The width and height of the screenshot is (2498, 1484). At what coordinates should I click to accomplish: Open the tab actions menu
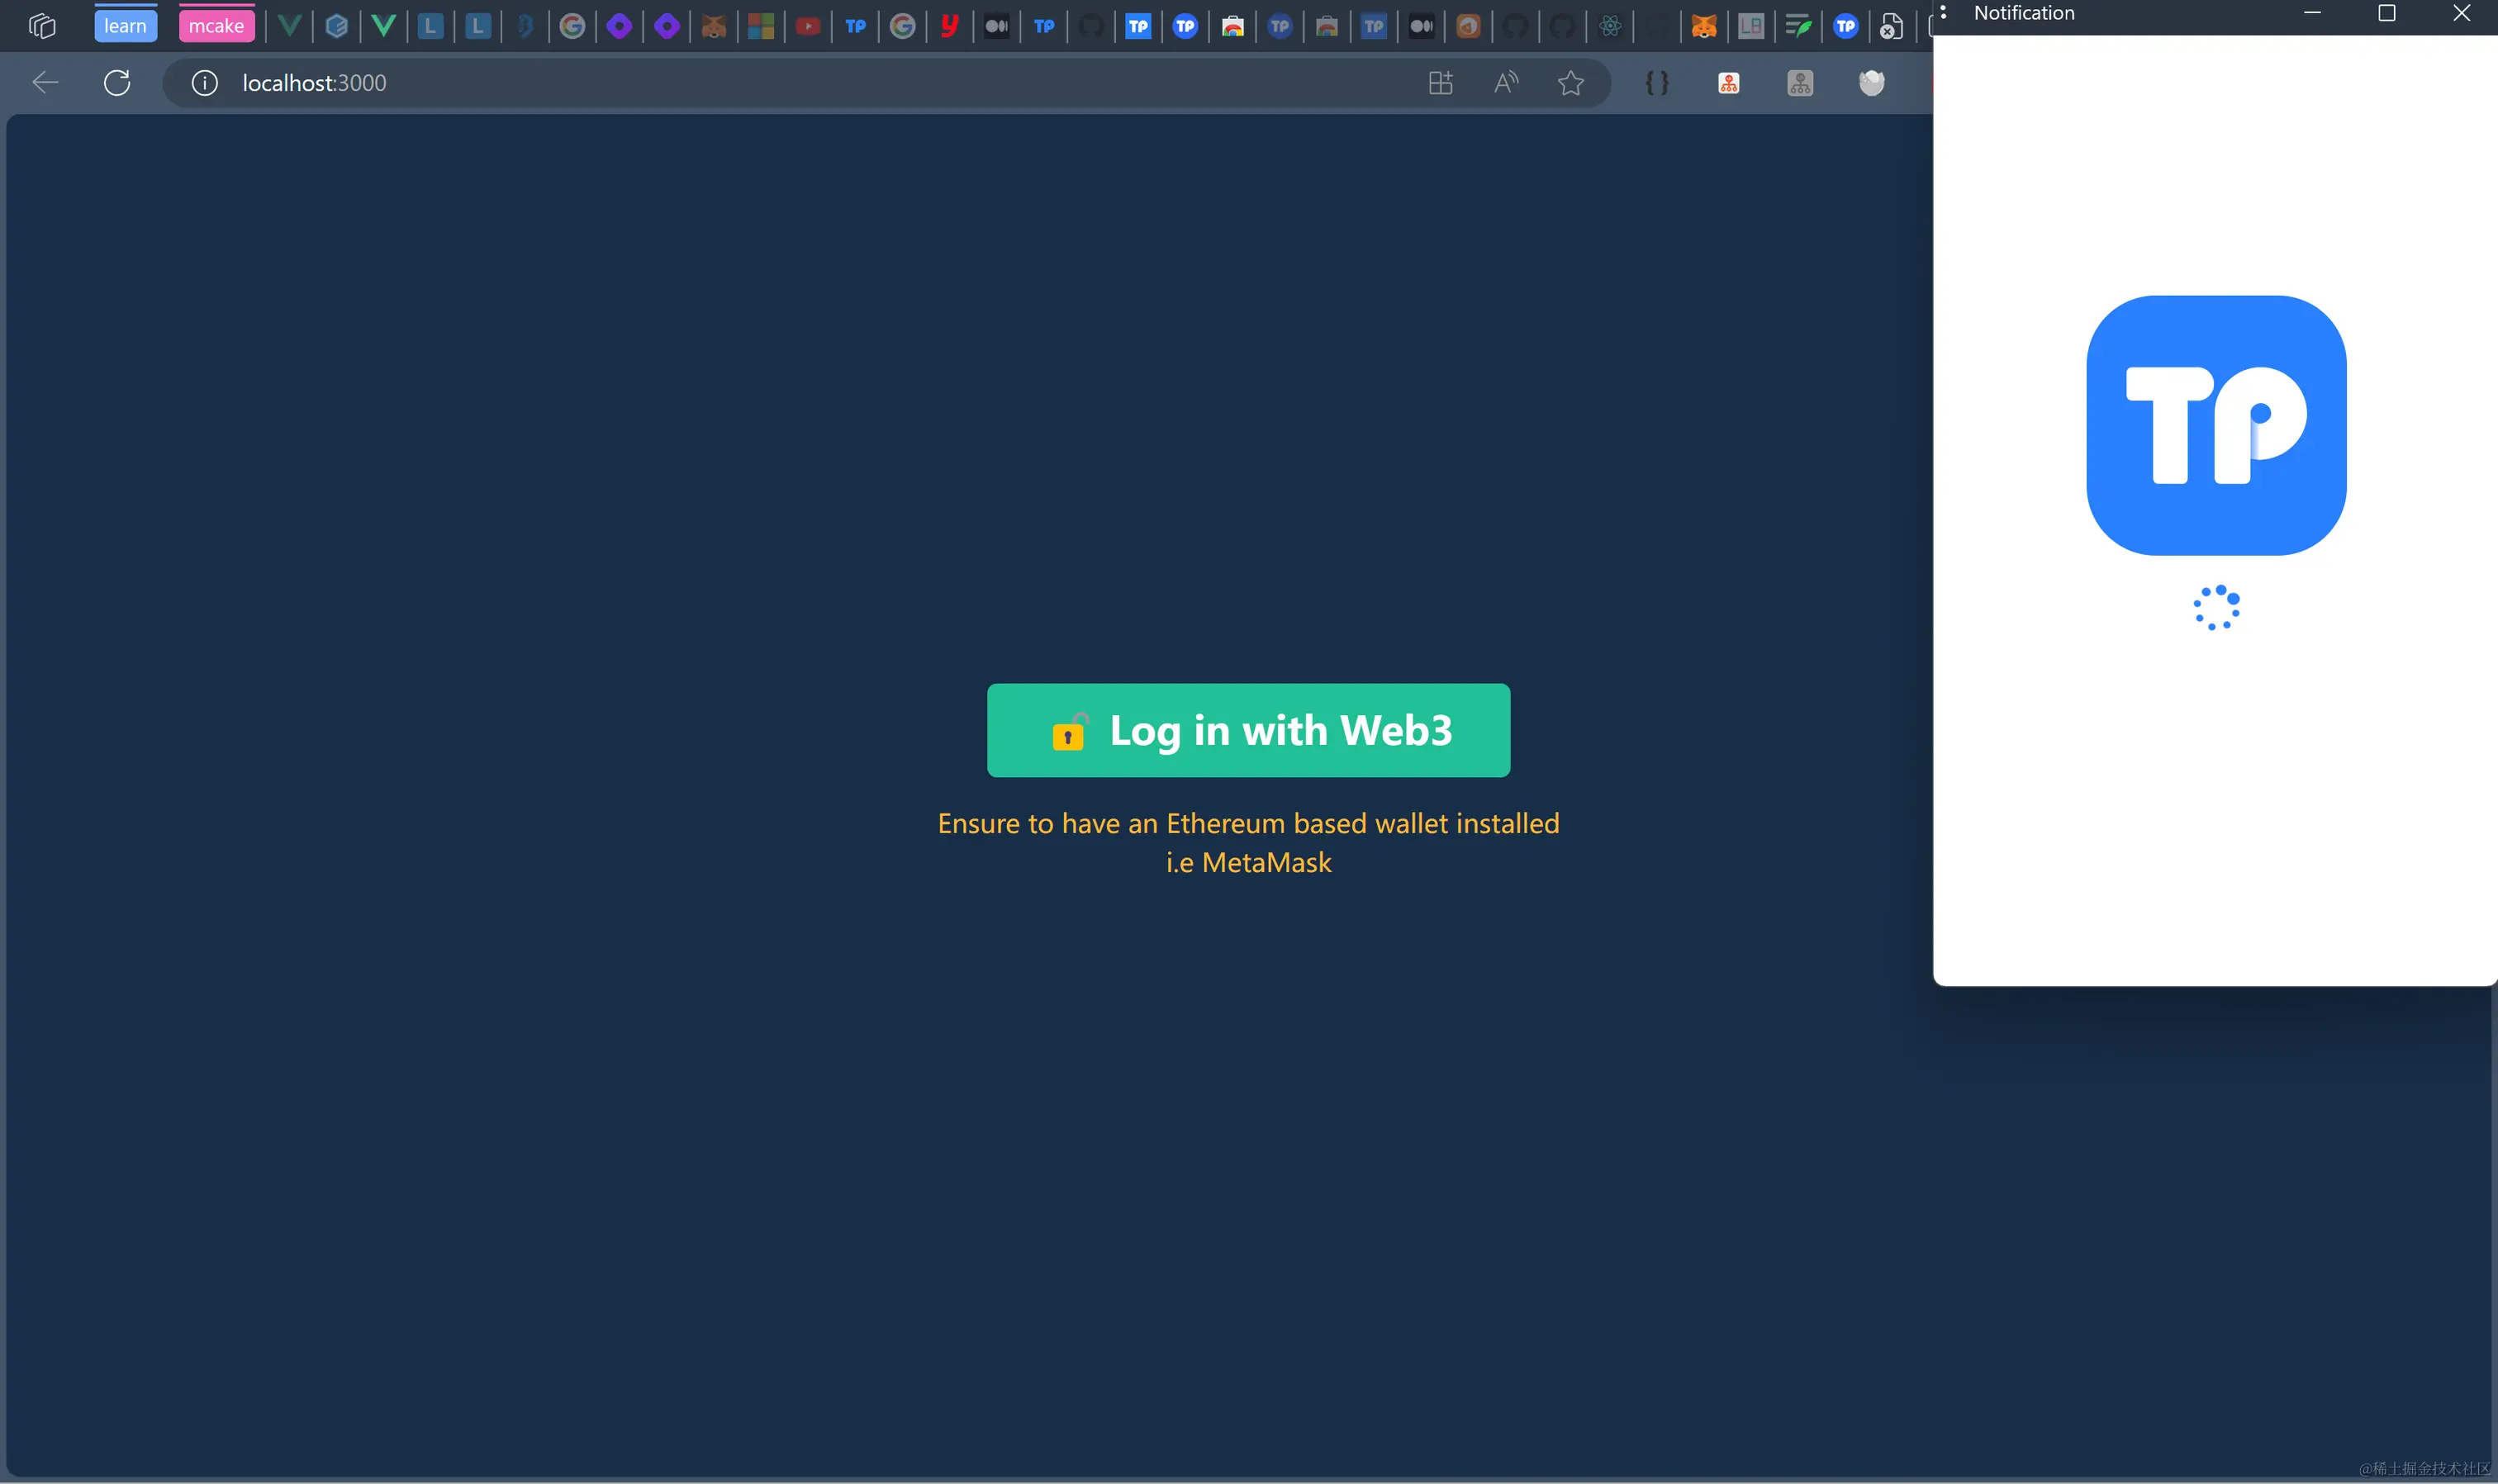(x=42, y=27)
